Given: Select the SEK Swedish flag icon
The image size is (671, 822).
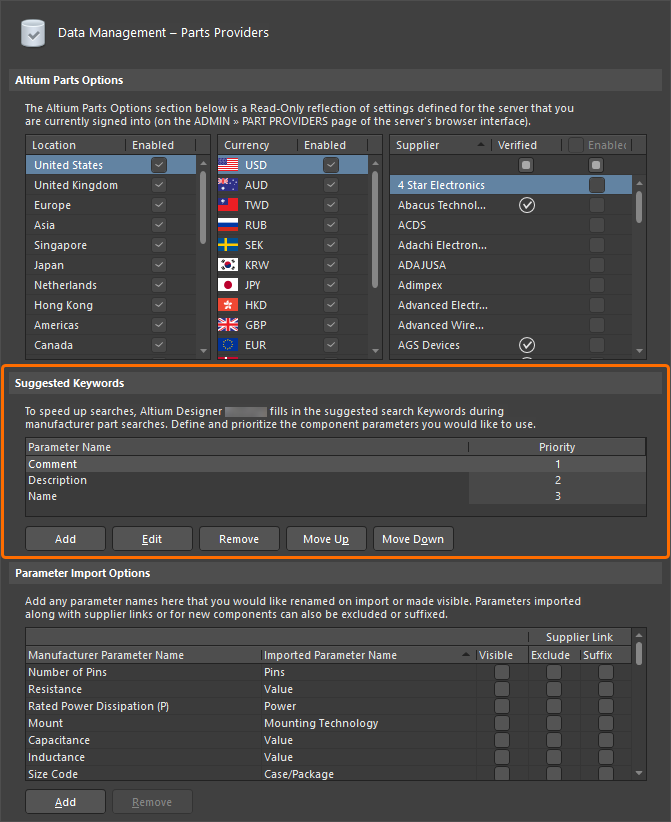Looking at the screenshot, I should point(228,245).
